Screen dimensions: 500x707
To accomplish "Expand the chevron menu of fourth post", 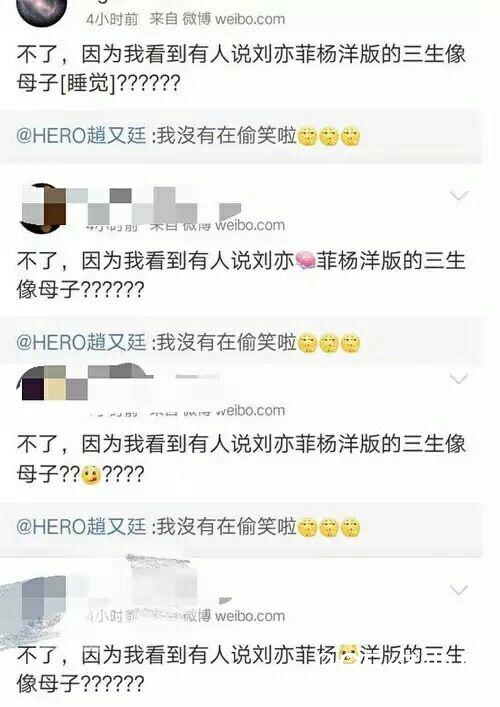I will click(x=459, y=590).
